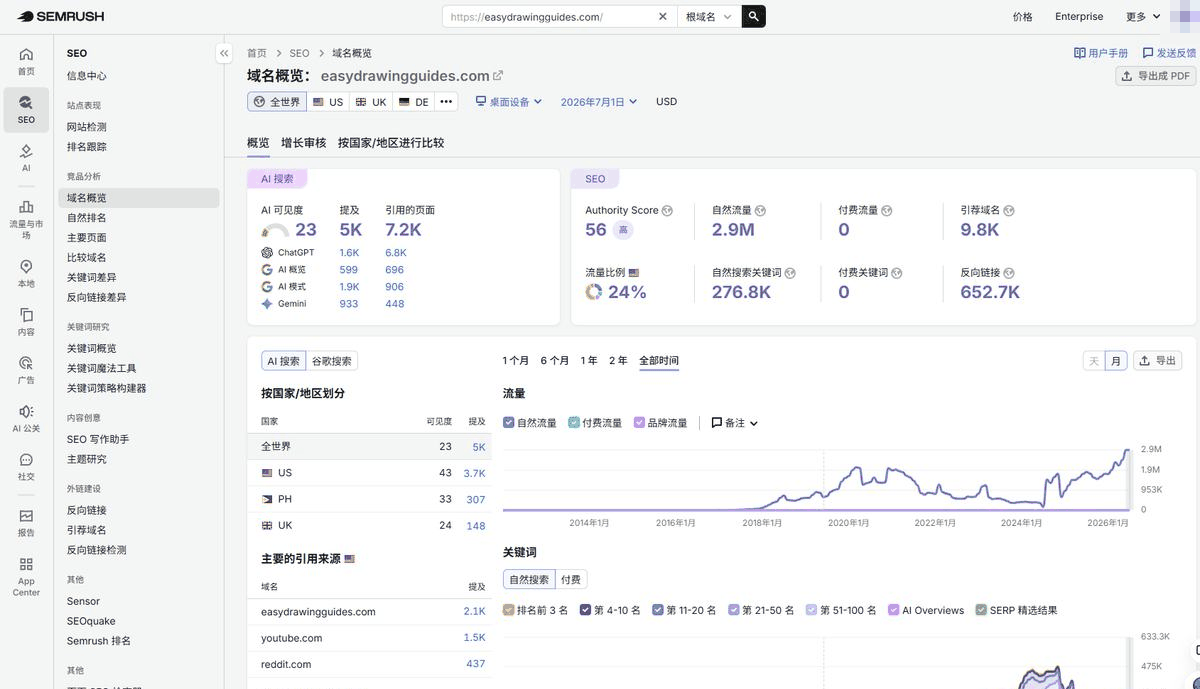Image resolution: width=1200 pixels, height=689 pixels.
Task: Toggle the 自然流量 chart checkbox
Action: (509, 423)
